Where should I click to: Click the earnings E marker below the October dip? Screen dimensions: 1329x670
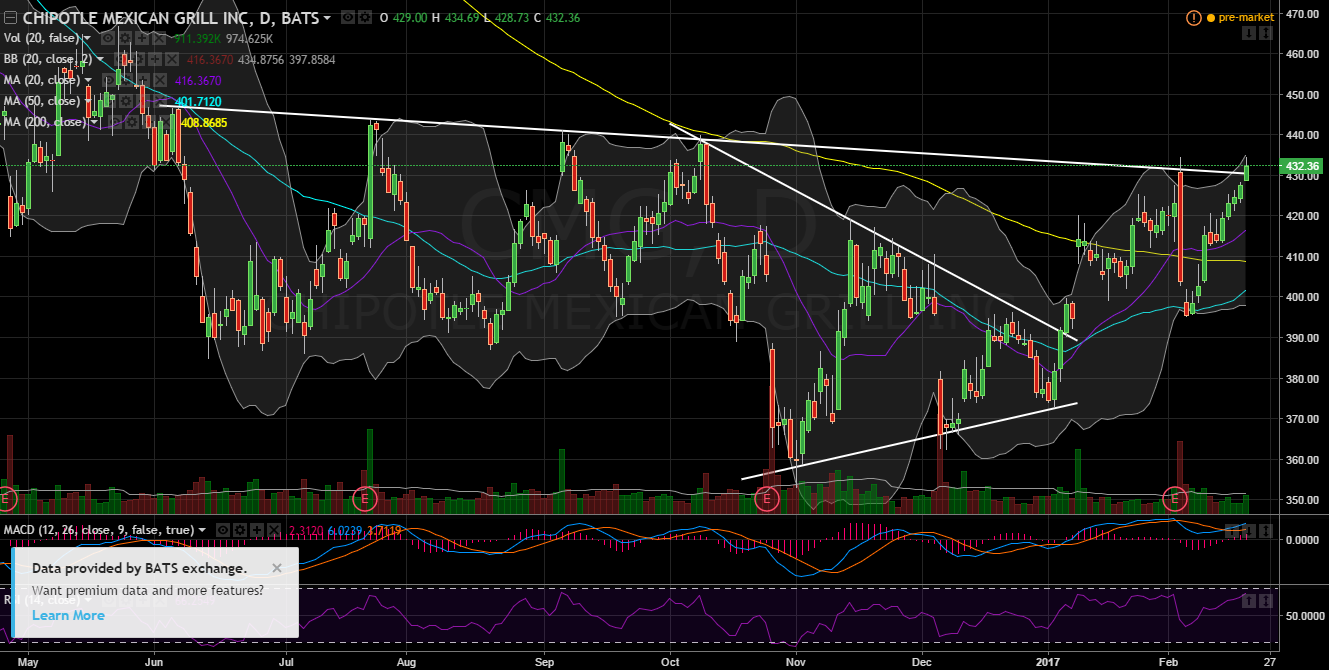point(767,497)
